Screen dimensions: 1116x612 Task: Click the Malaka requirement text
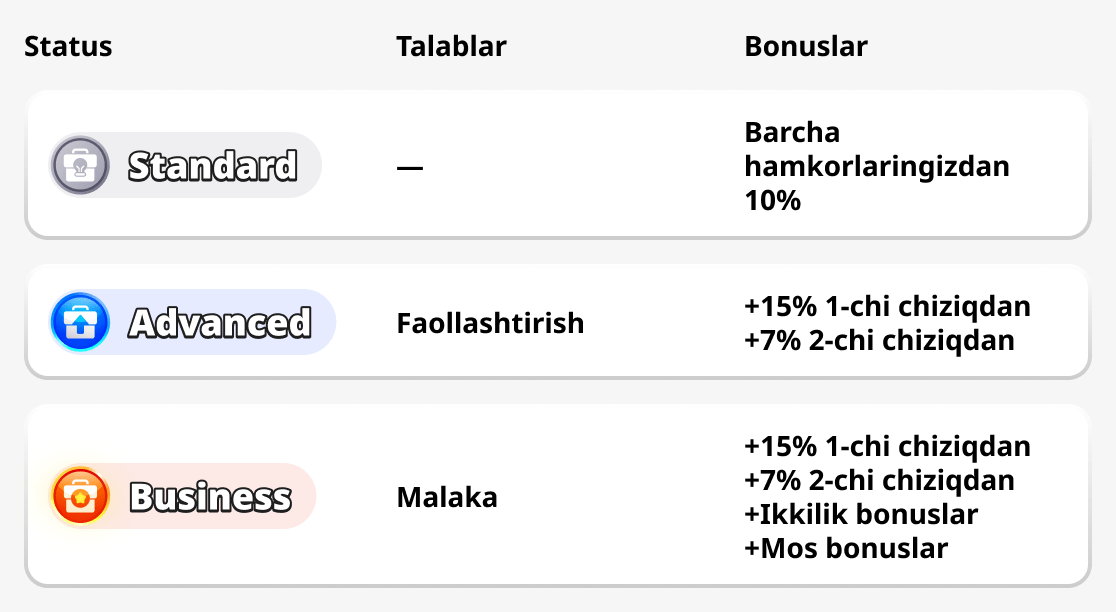pos(447,497)
